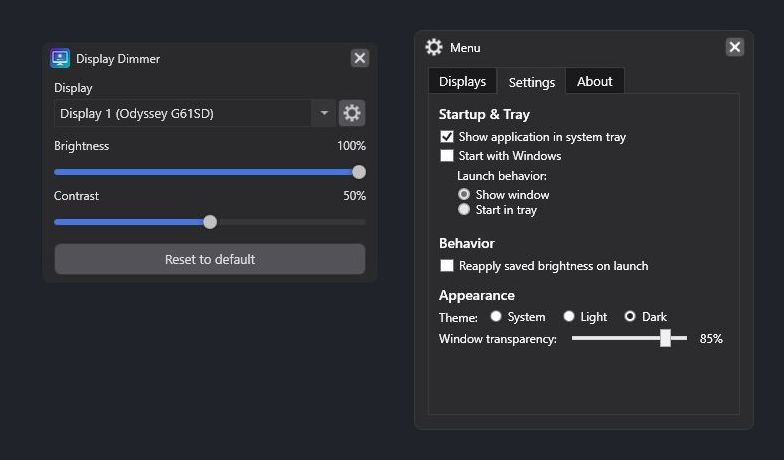Open the About tab
Screen dimensions: 784x460
coord(594,82)
